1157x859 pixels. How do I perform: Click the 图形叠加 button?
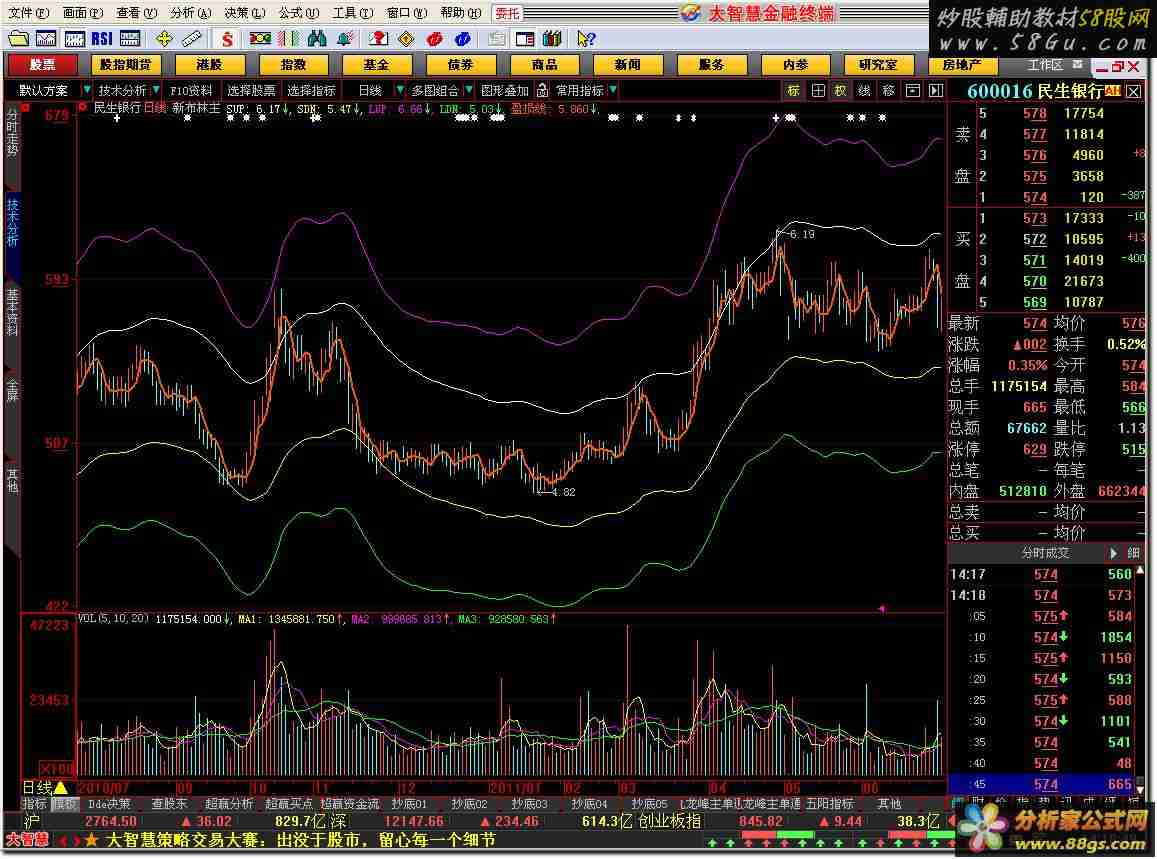505,90
